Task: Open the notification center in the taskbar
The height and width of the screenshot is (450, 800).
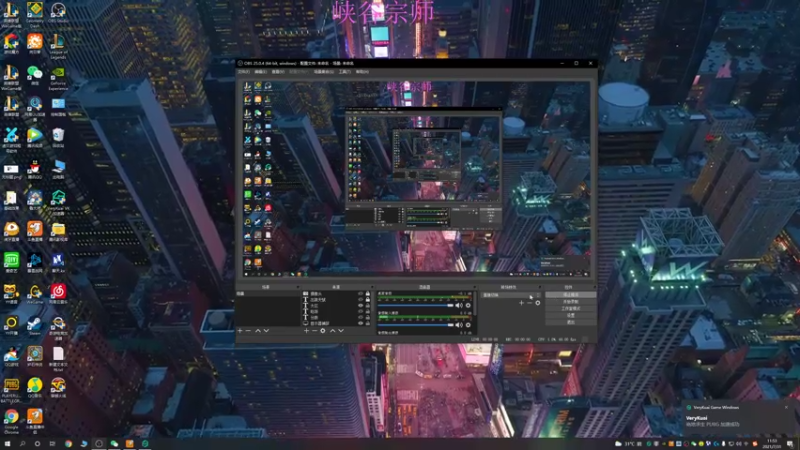Action: pyautogui.click(x=790, y=444)
